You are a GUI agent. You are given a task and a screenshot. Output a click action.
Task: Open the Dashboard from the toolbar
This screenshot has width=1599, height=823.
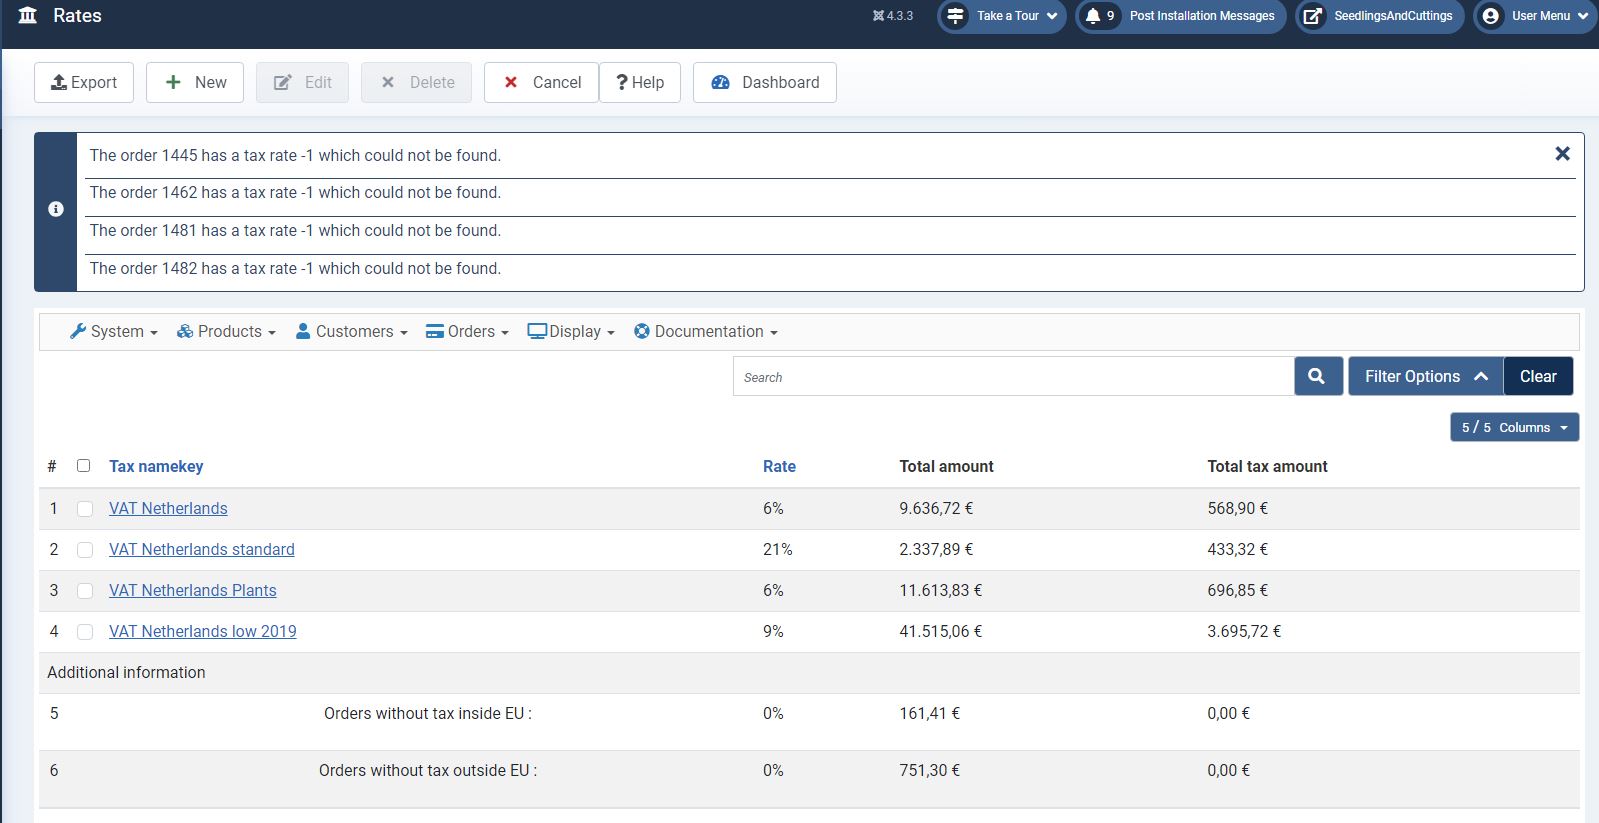point(764,82)
